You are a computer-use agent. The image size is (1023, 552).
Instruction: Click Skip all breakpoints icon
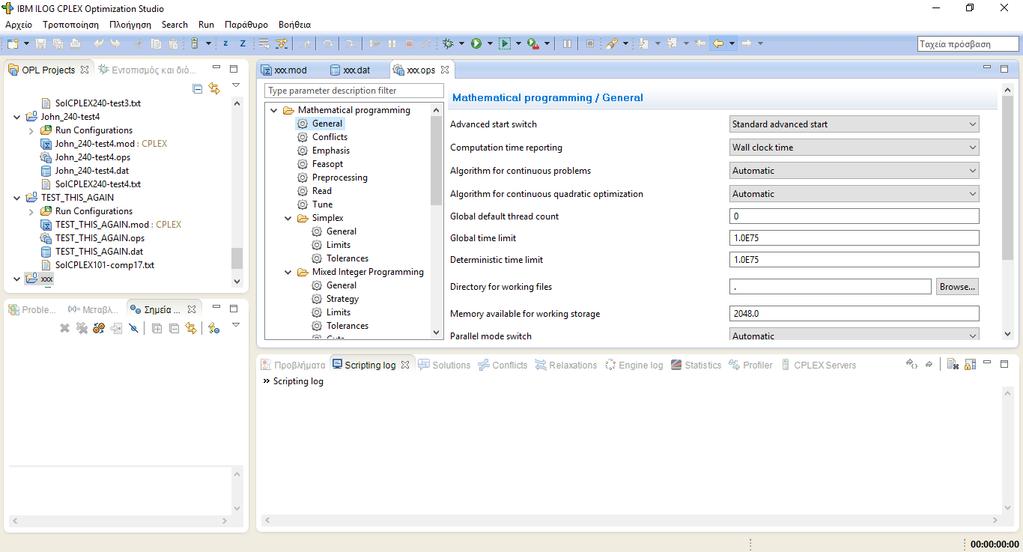tap(133, 328)
